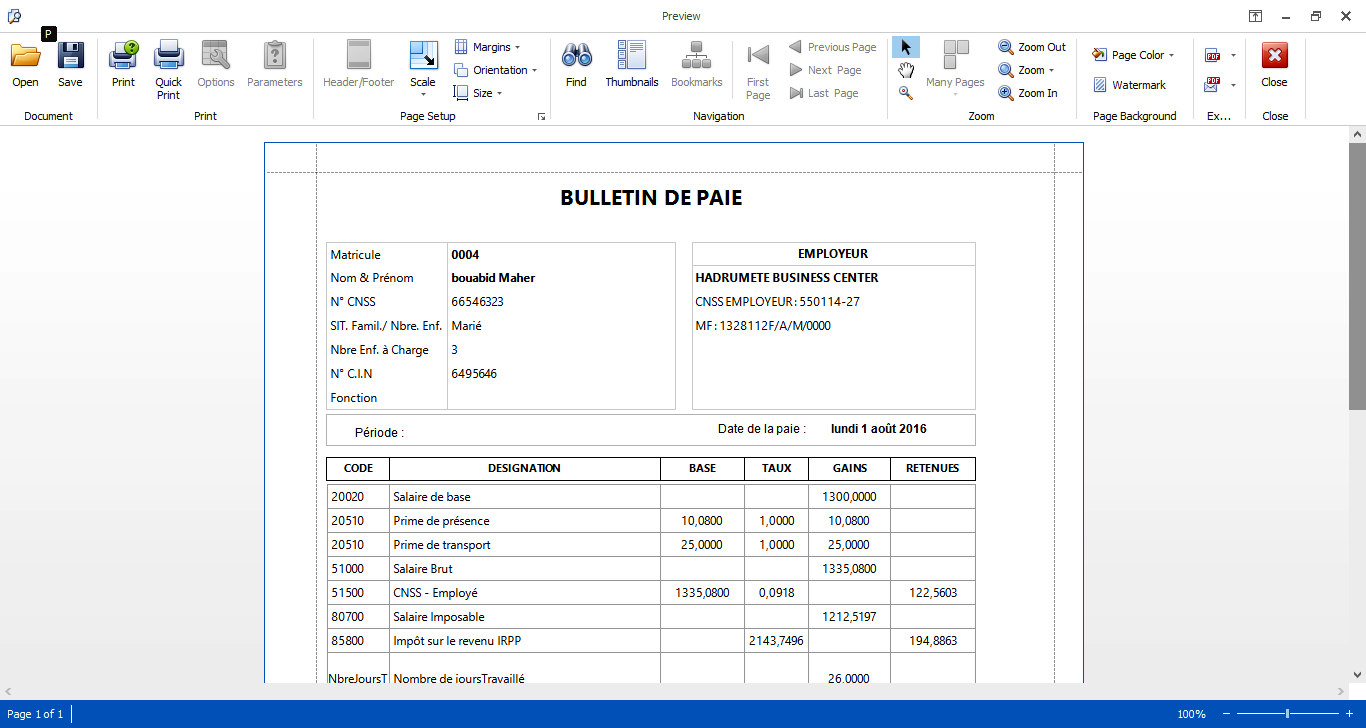Viewport: 1366px width, 728px height.
Task: Go to the Previous Page
Action: click(x=832, y=47)
